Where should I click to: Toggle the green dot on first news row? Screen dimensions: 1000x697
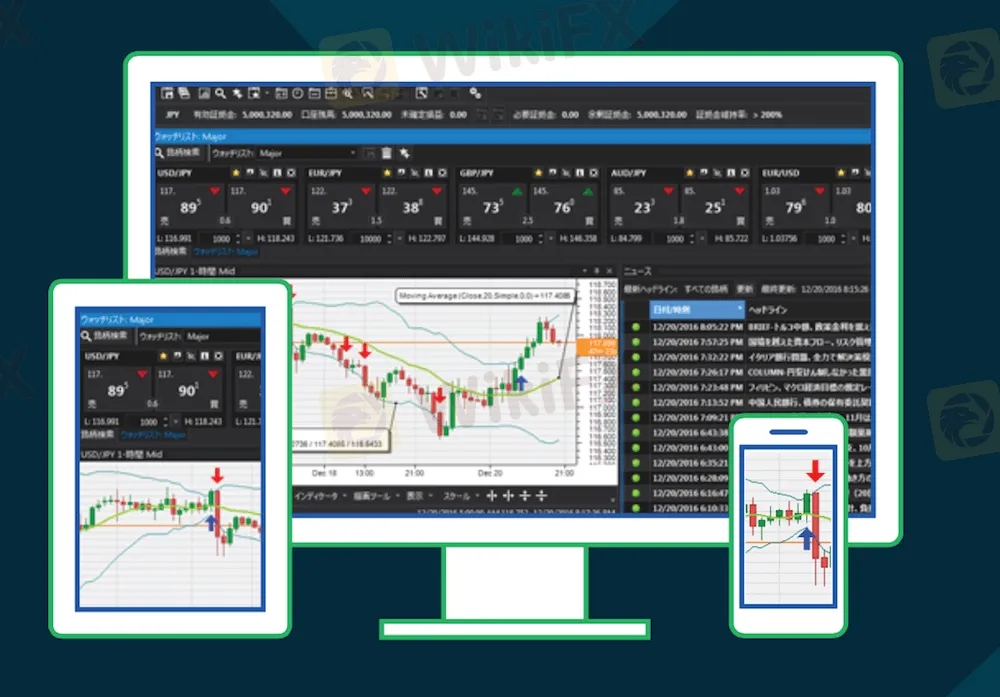pyautogui.click(x=635, y=326)
